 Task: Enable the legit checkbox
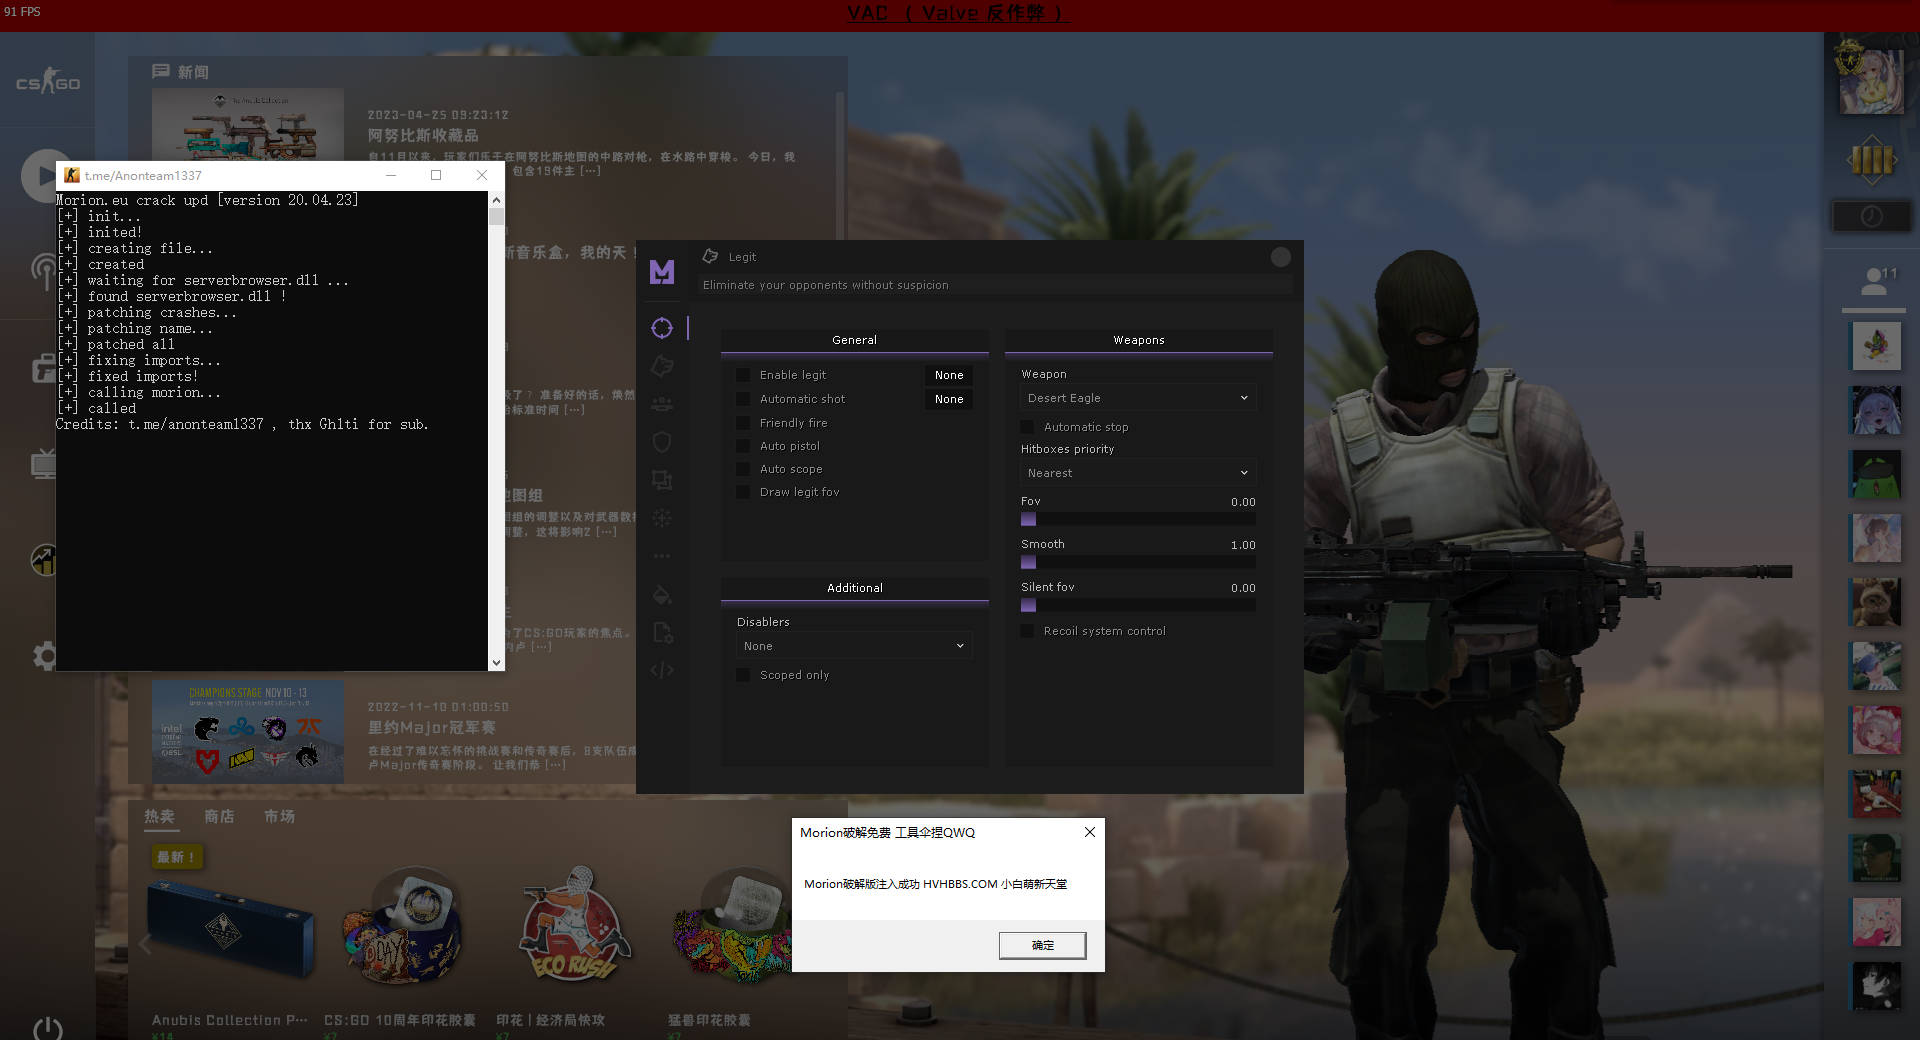pyautogui.click(x=743, y=375)
